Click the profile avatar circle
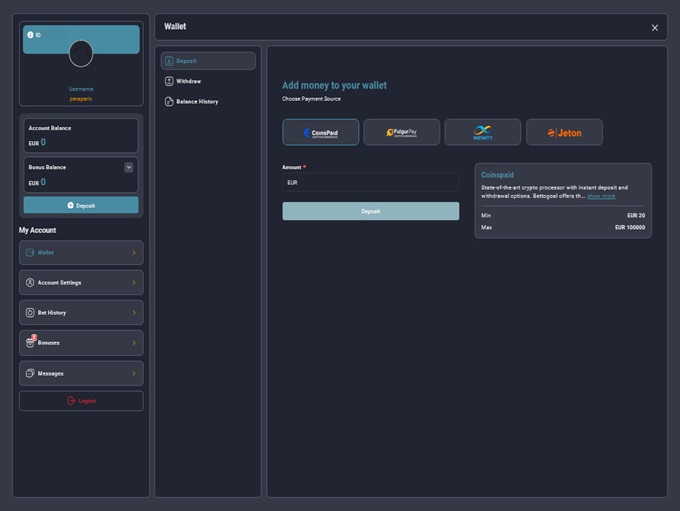 pyautogui.click(x=81, y=53)
